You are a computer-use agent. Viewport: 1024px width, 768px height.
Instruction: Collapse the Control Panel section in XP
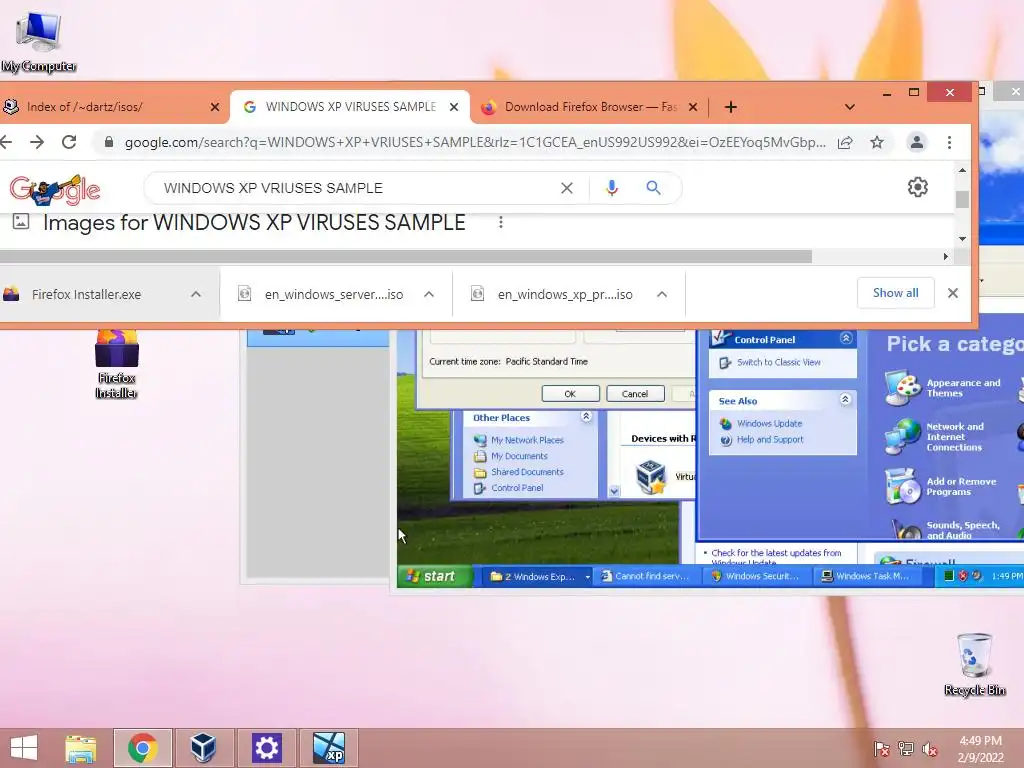point(846,338)
